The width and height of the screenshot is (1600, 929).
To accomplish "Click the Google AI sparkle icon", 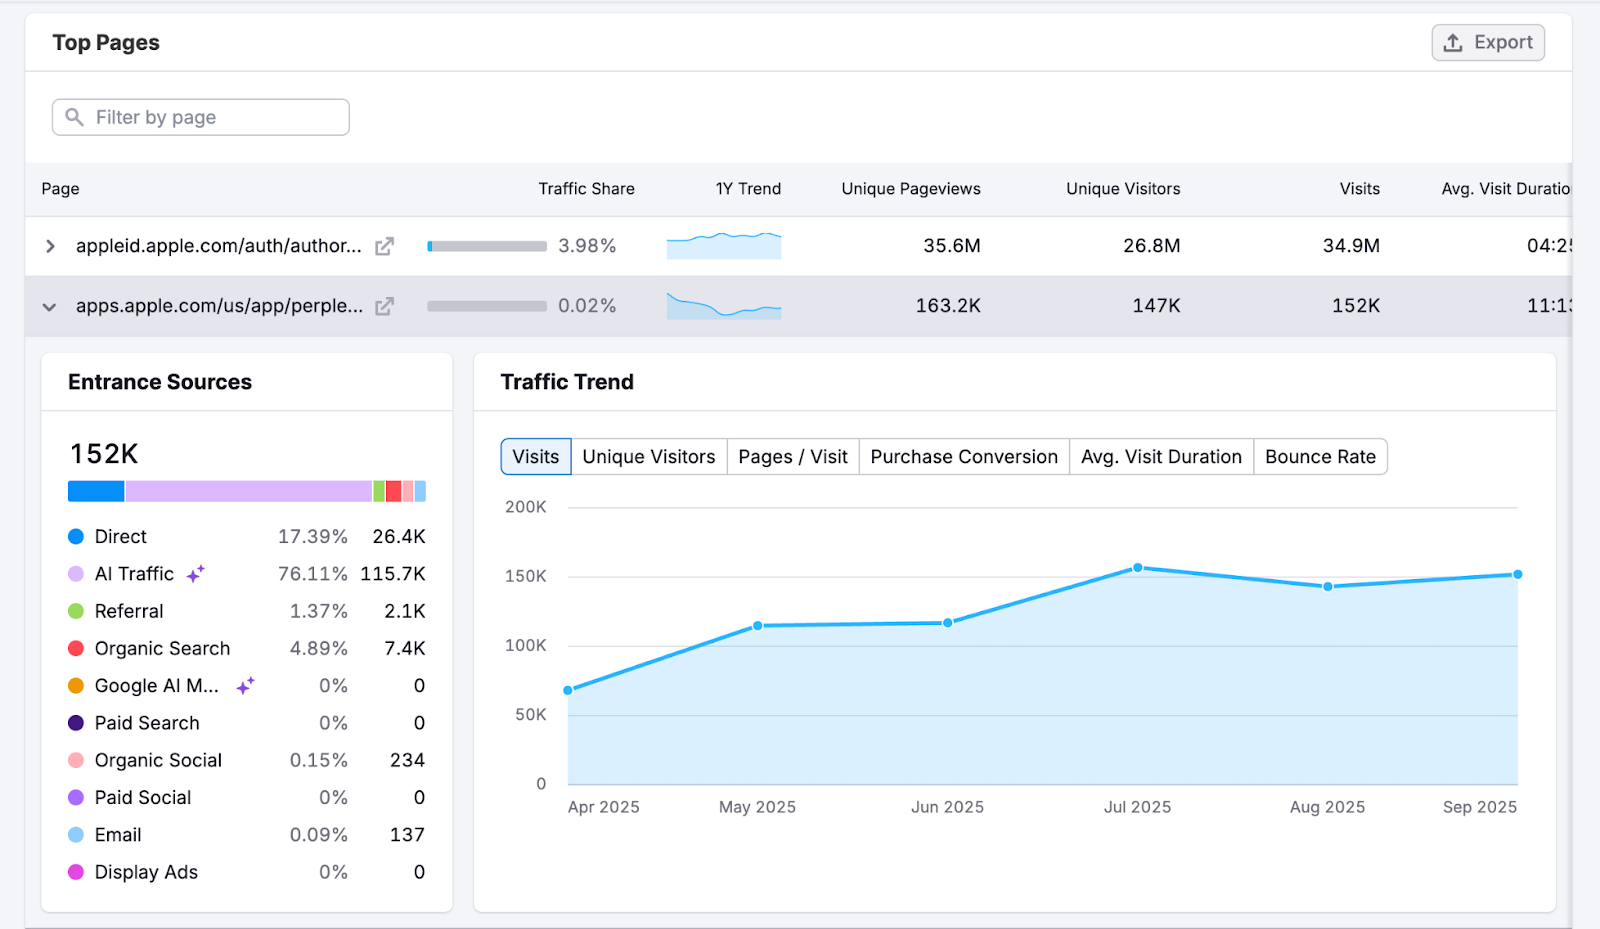I will 244,685.
